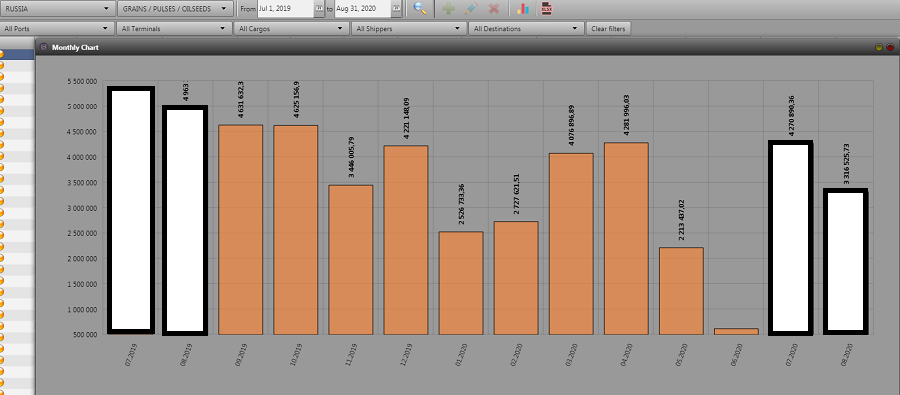
Task: Click the red X delete icon
Action: pos(493,9)
